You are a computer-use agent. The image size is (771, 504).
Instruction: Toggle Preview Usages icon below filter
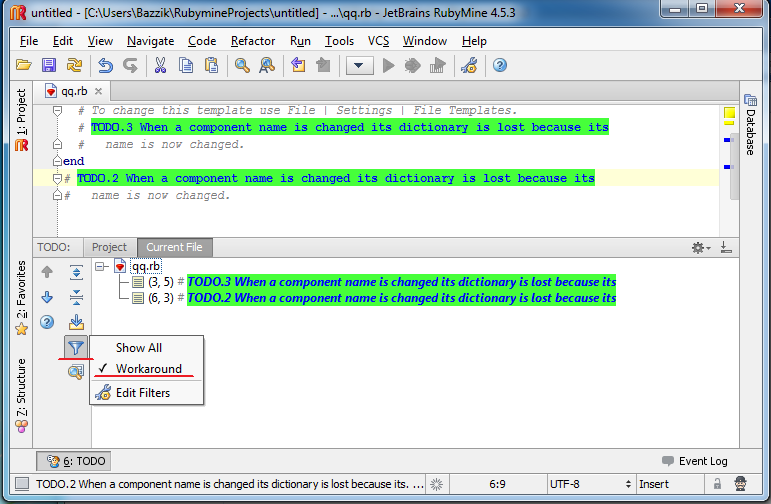click(x=76, y=372)
